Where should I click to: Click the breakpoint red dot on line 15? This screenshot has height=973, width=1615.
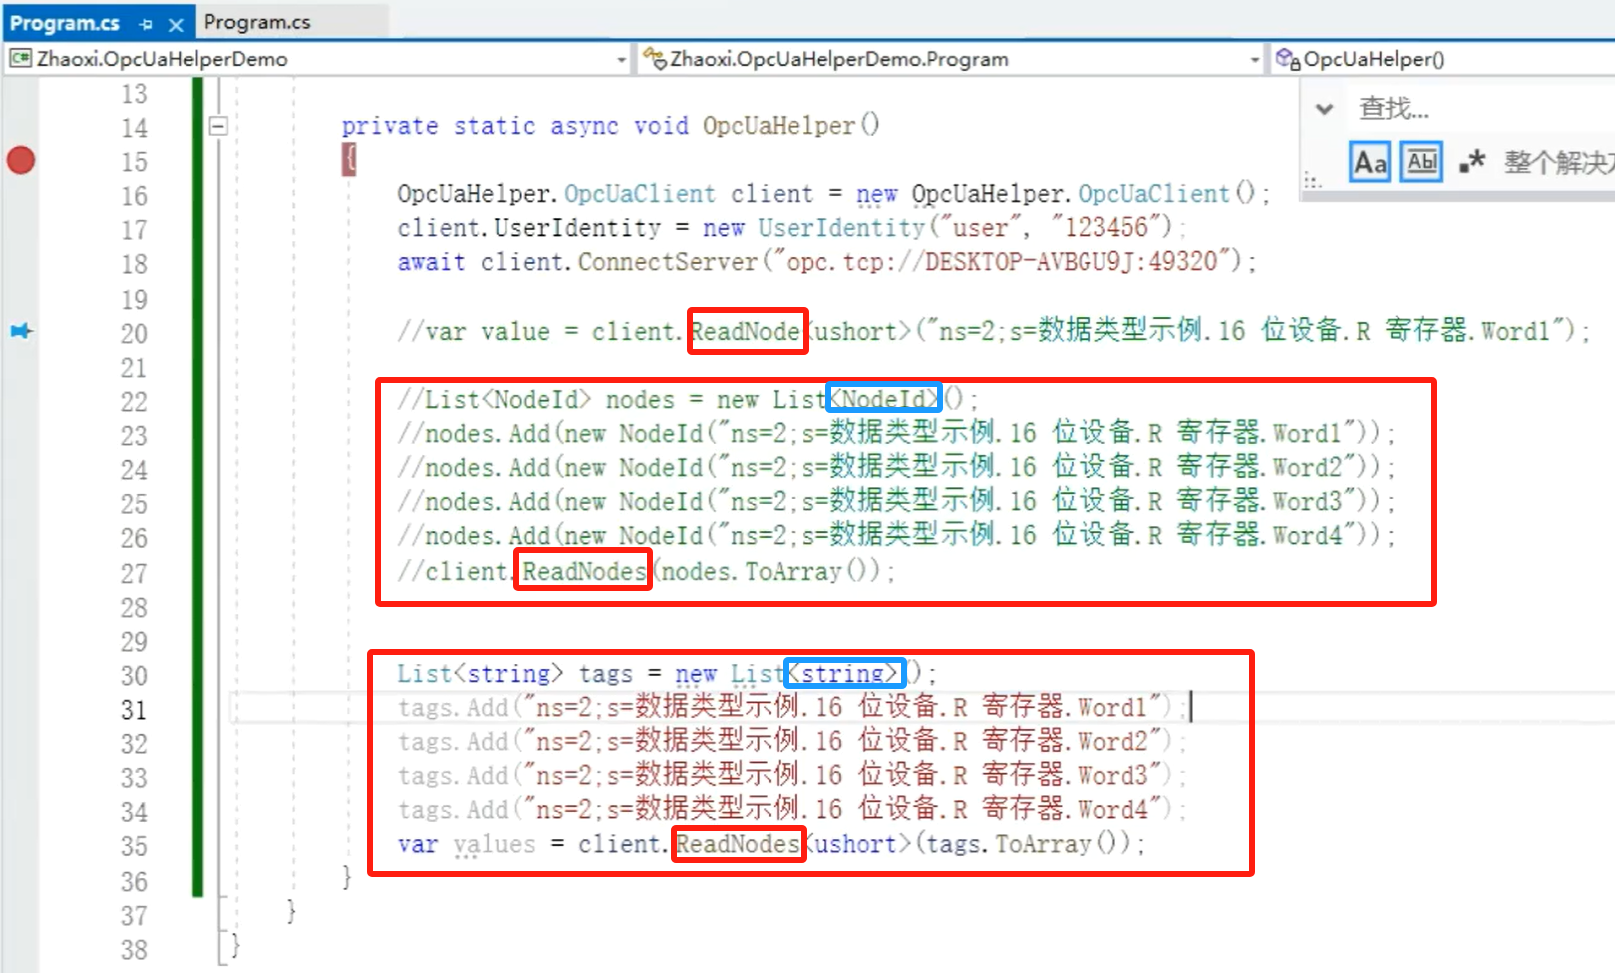[21, 160]
